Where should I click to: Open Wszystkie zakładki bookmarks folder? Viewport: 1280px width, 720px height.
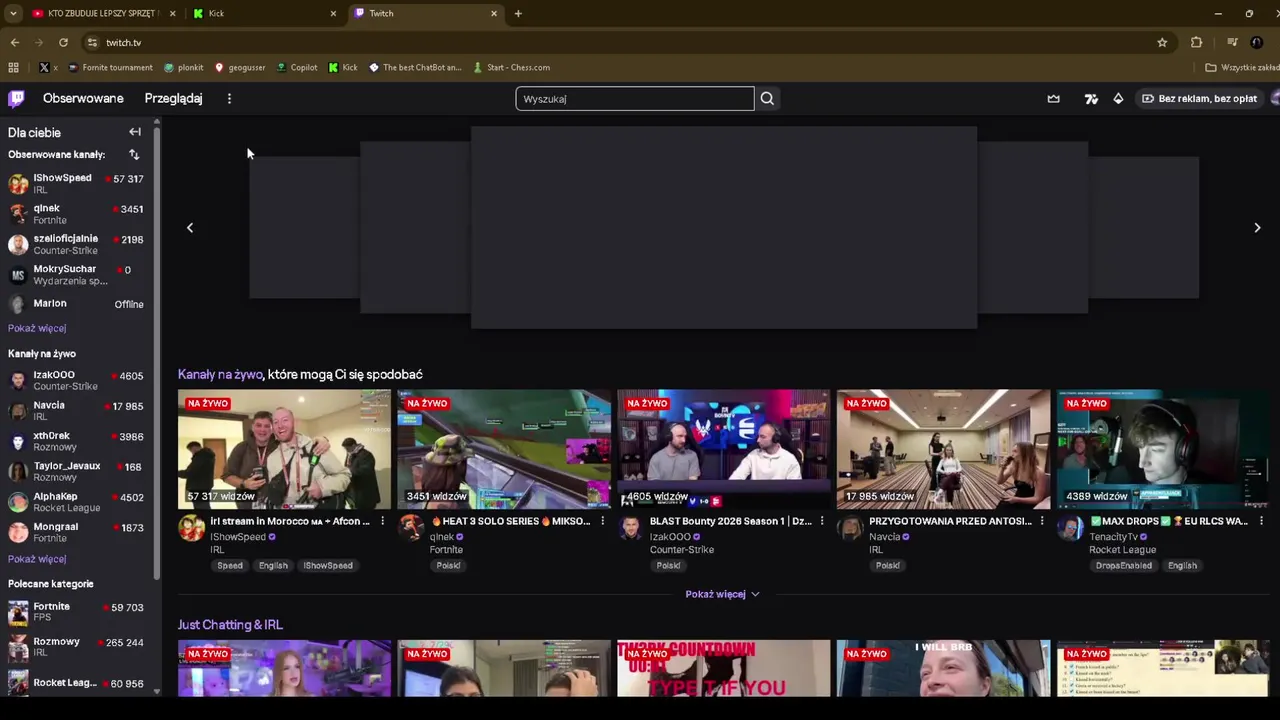coord(1242,67)
